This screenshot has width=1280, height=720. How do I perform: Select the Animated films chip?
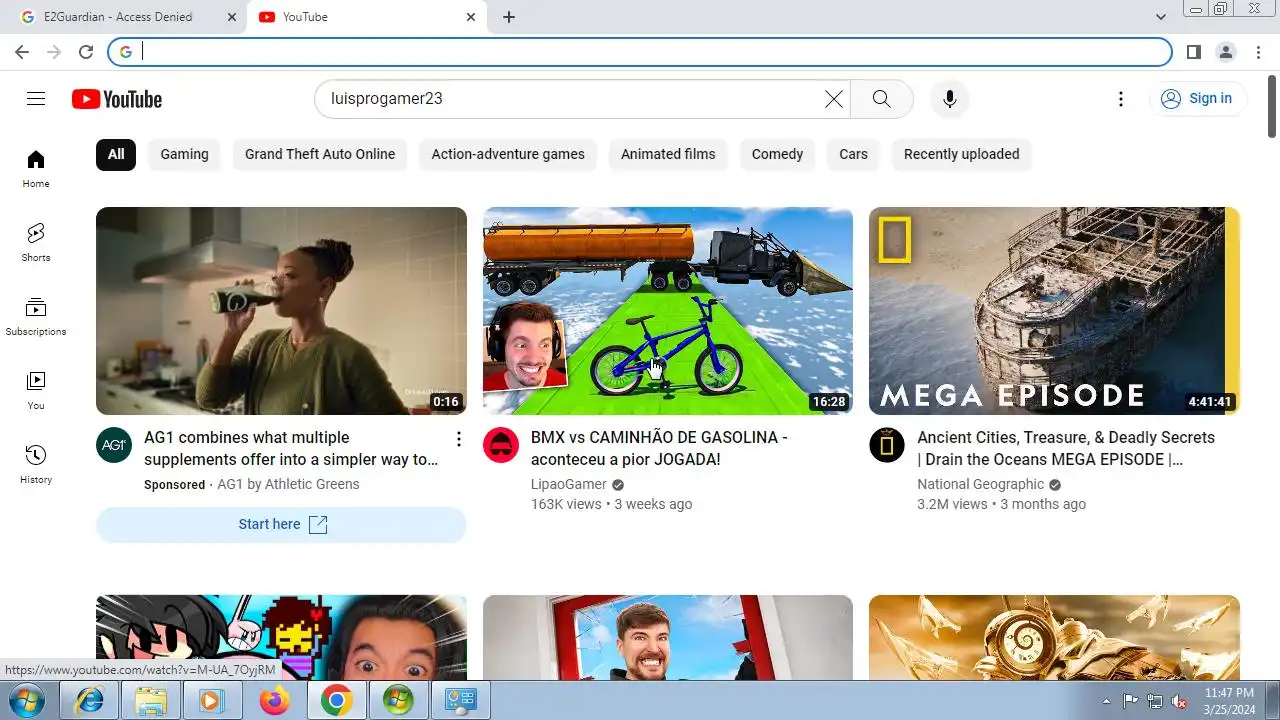[x=668, y=154]
